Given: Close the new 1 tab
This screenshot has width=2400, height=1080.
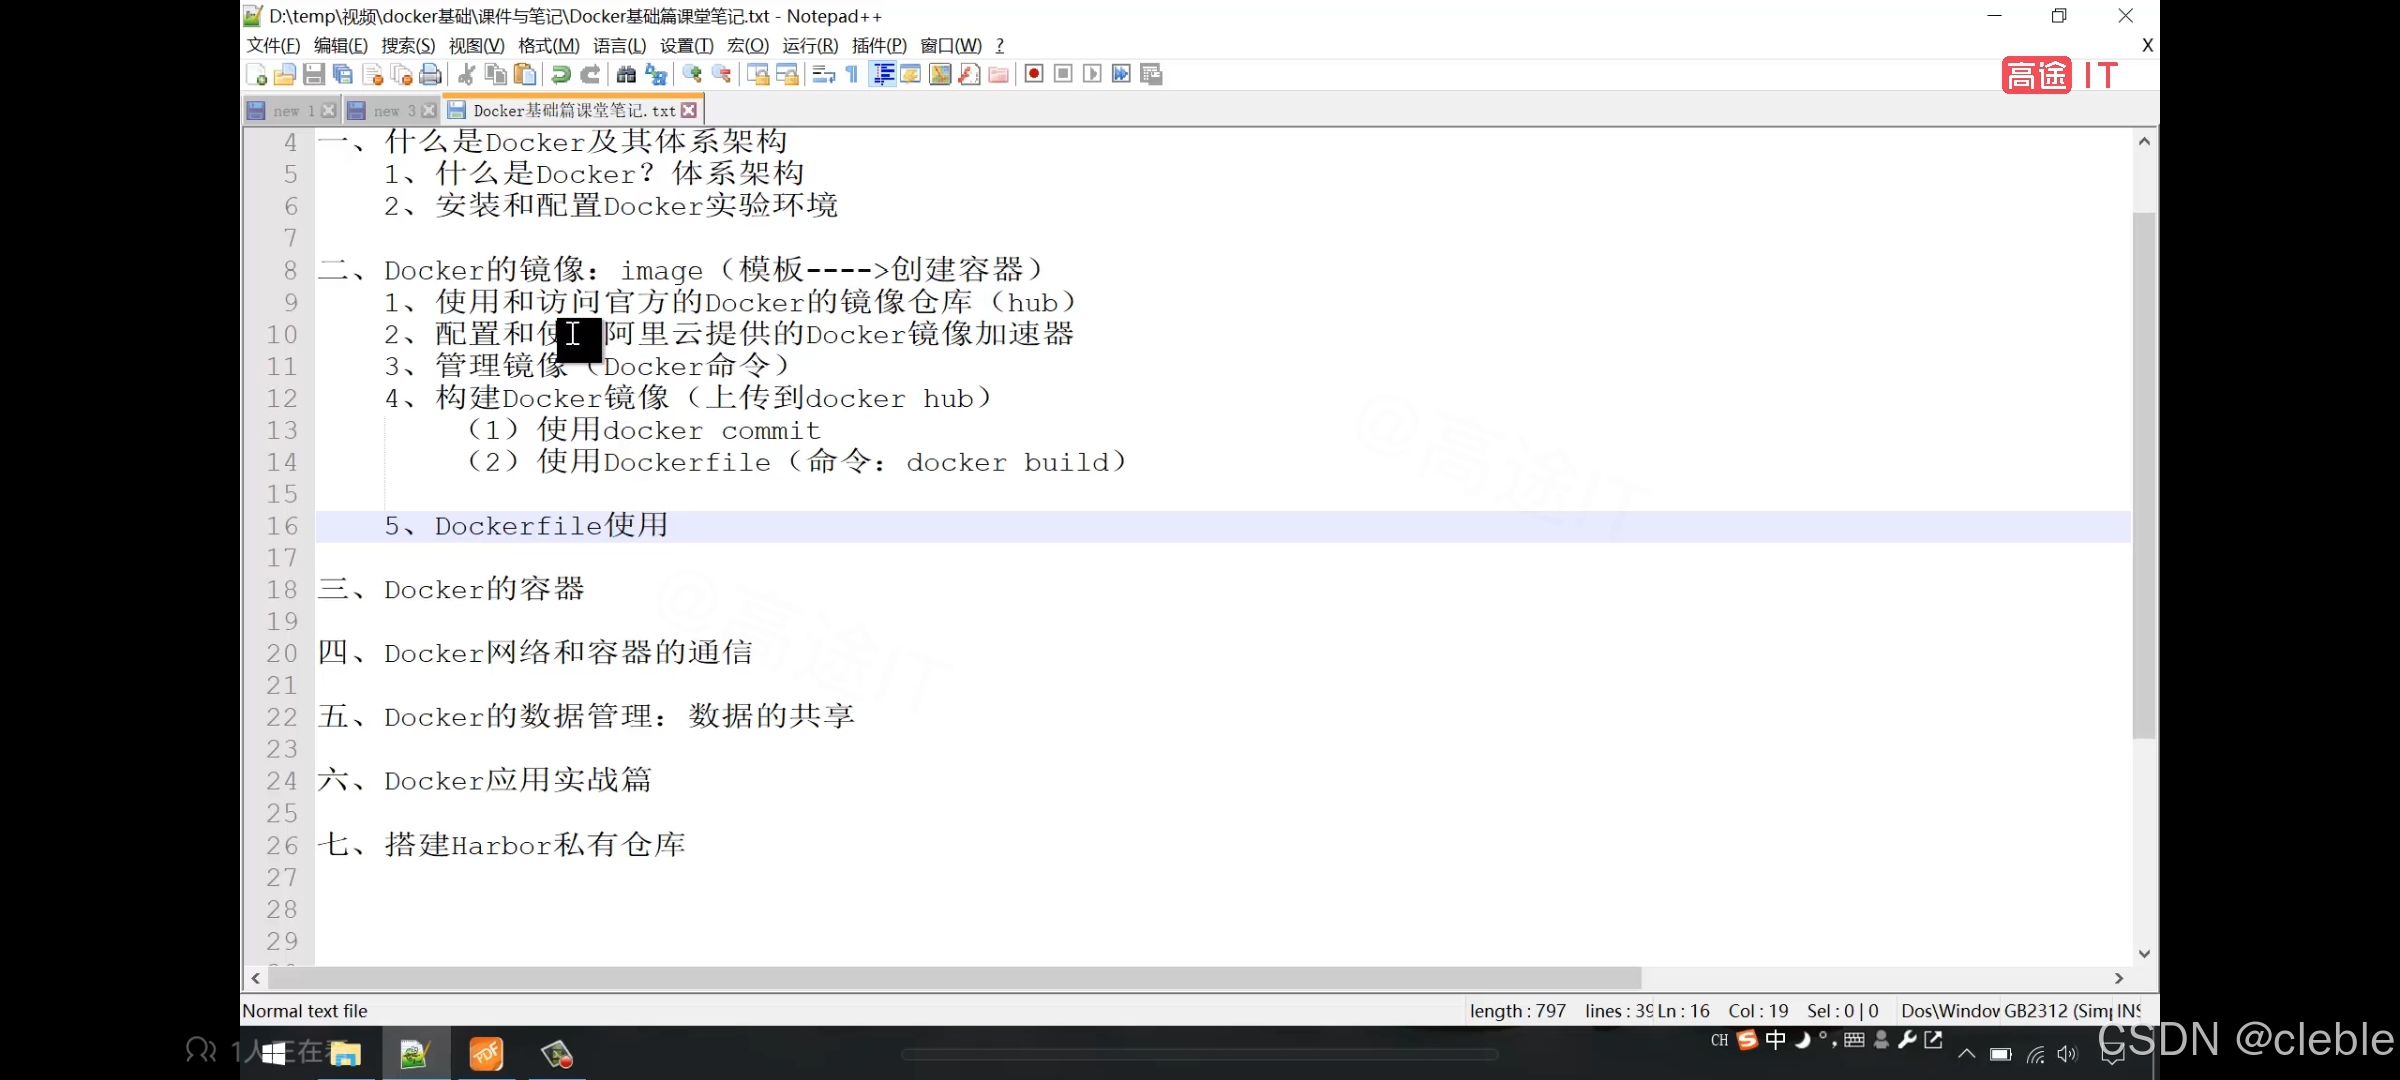Looking at the screenshot, I should 328,110.
